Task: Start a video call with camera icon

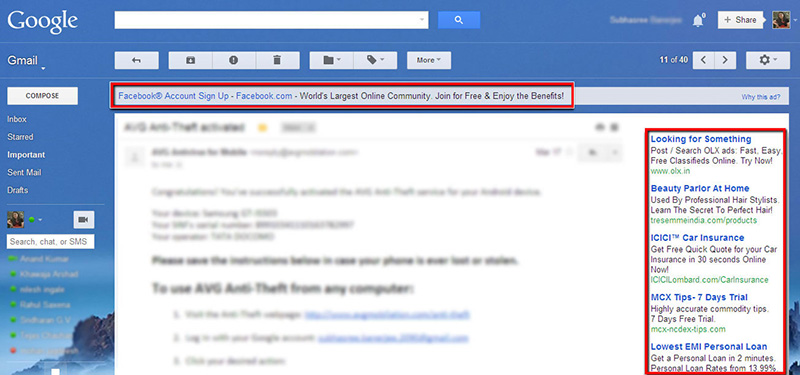Action: coord(84,219)
